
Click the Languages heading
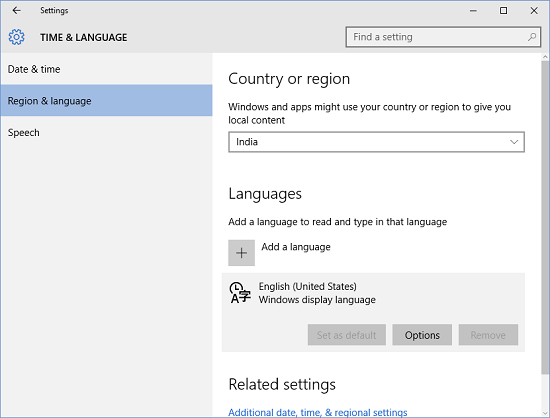click(265, 194)
